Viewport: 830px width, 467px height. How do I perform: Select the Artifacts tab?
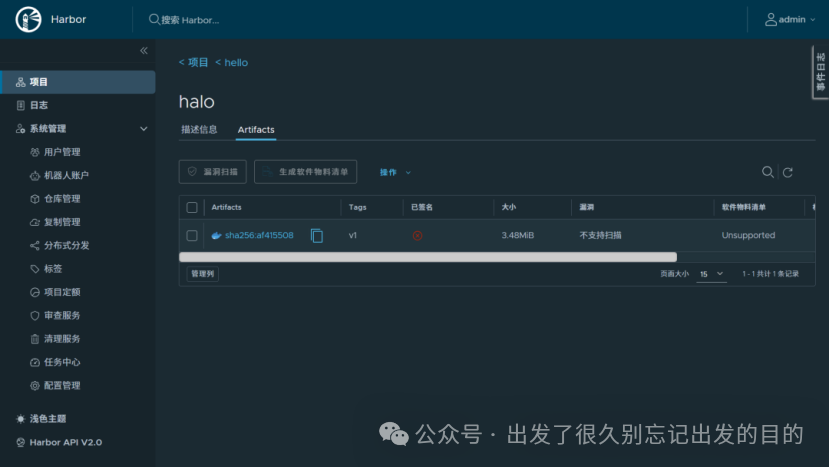[256, 130]
